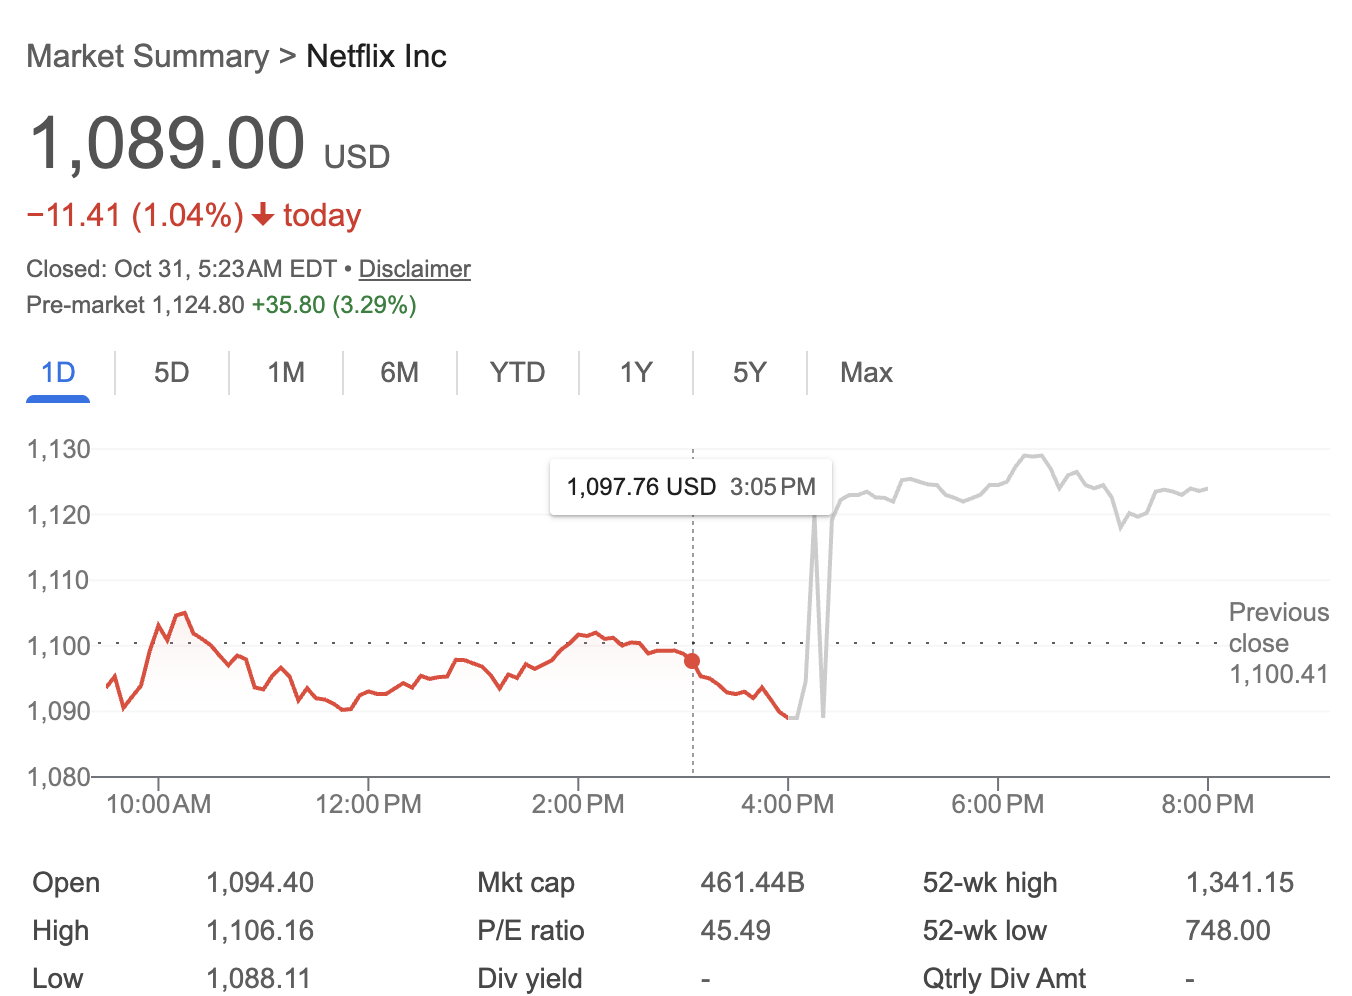Open the Netflix Inc stock page
The image size is (1352, 996).
[376, 57]
